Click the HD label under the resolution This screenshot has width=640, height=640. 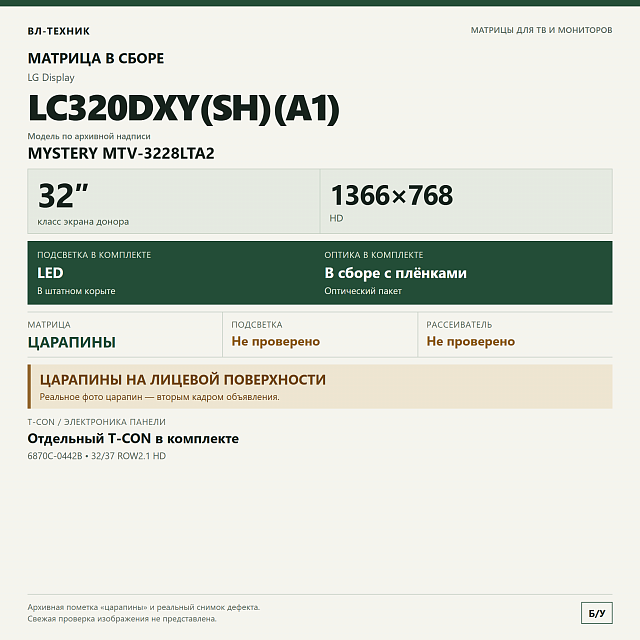point(336,218)
